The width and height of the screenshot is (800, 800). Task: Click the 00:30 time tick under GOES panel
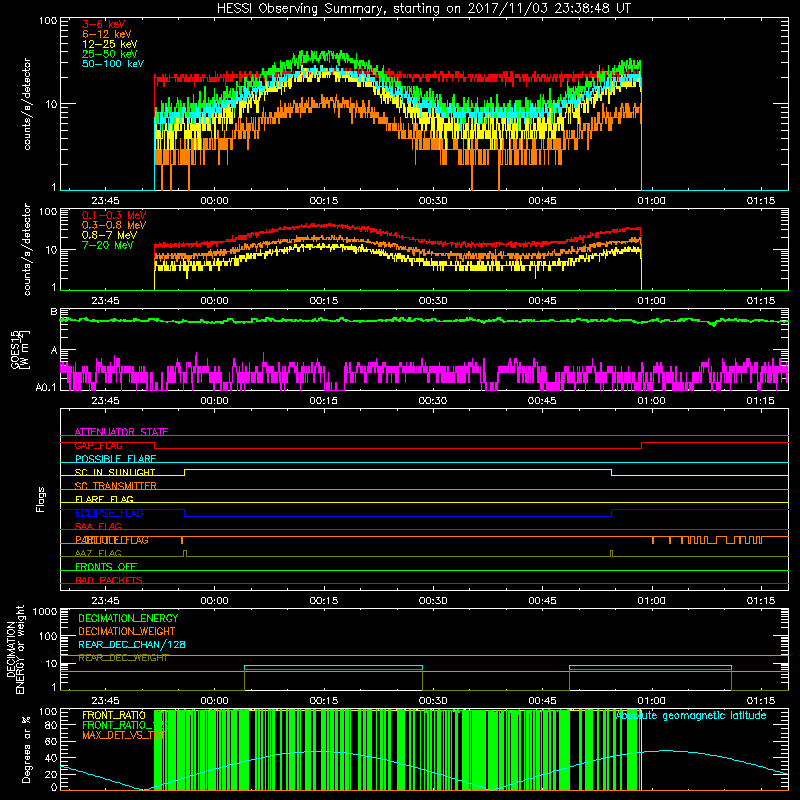tap(433, 401)
